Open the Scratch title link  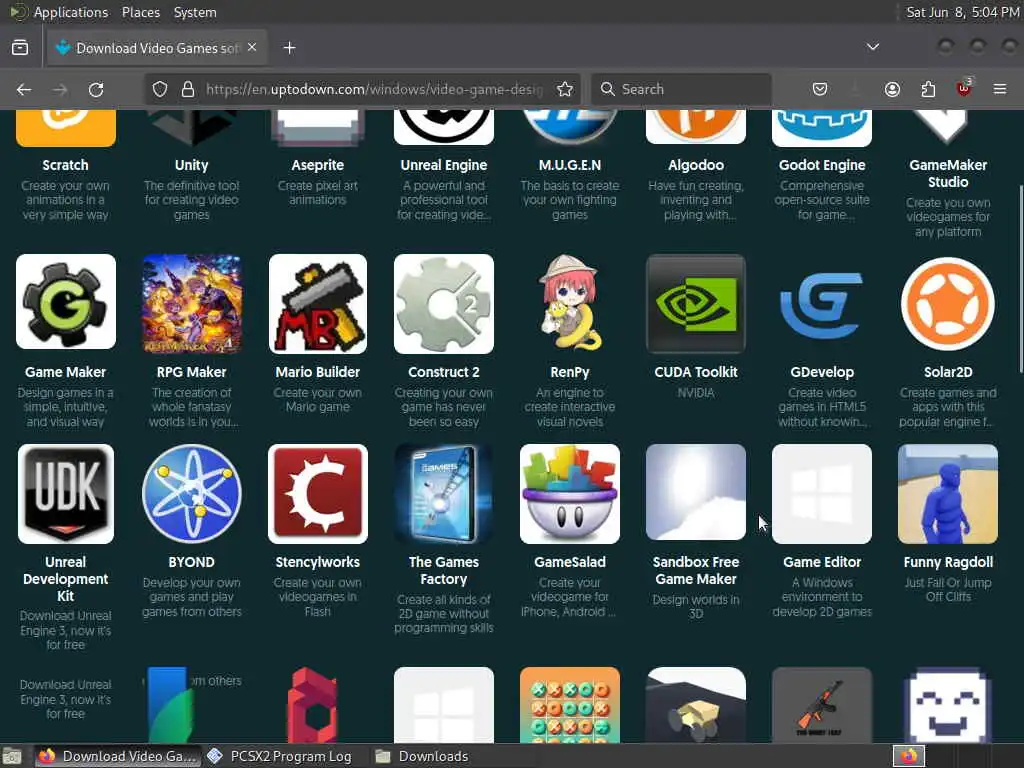[65, 165]
